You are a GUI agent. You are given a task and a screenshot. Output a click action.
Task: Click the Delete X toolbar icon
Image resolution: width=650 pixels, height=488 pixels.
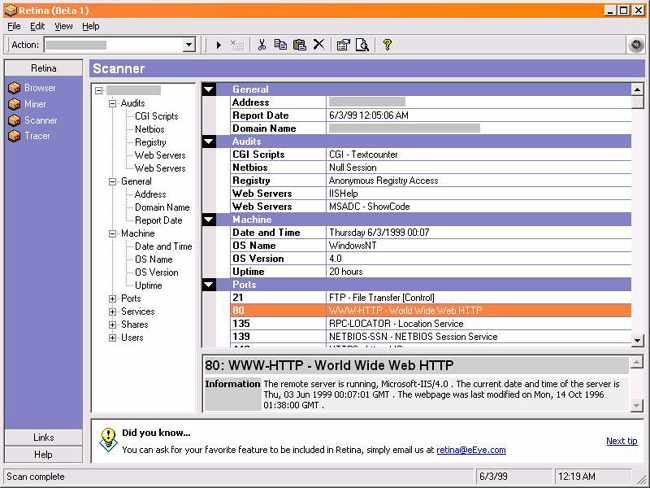coord(318,44)
